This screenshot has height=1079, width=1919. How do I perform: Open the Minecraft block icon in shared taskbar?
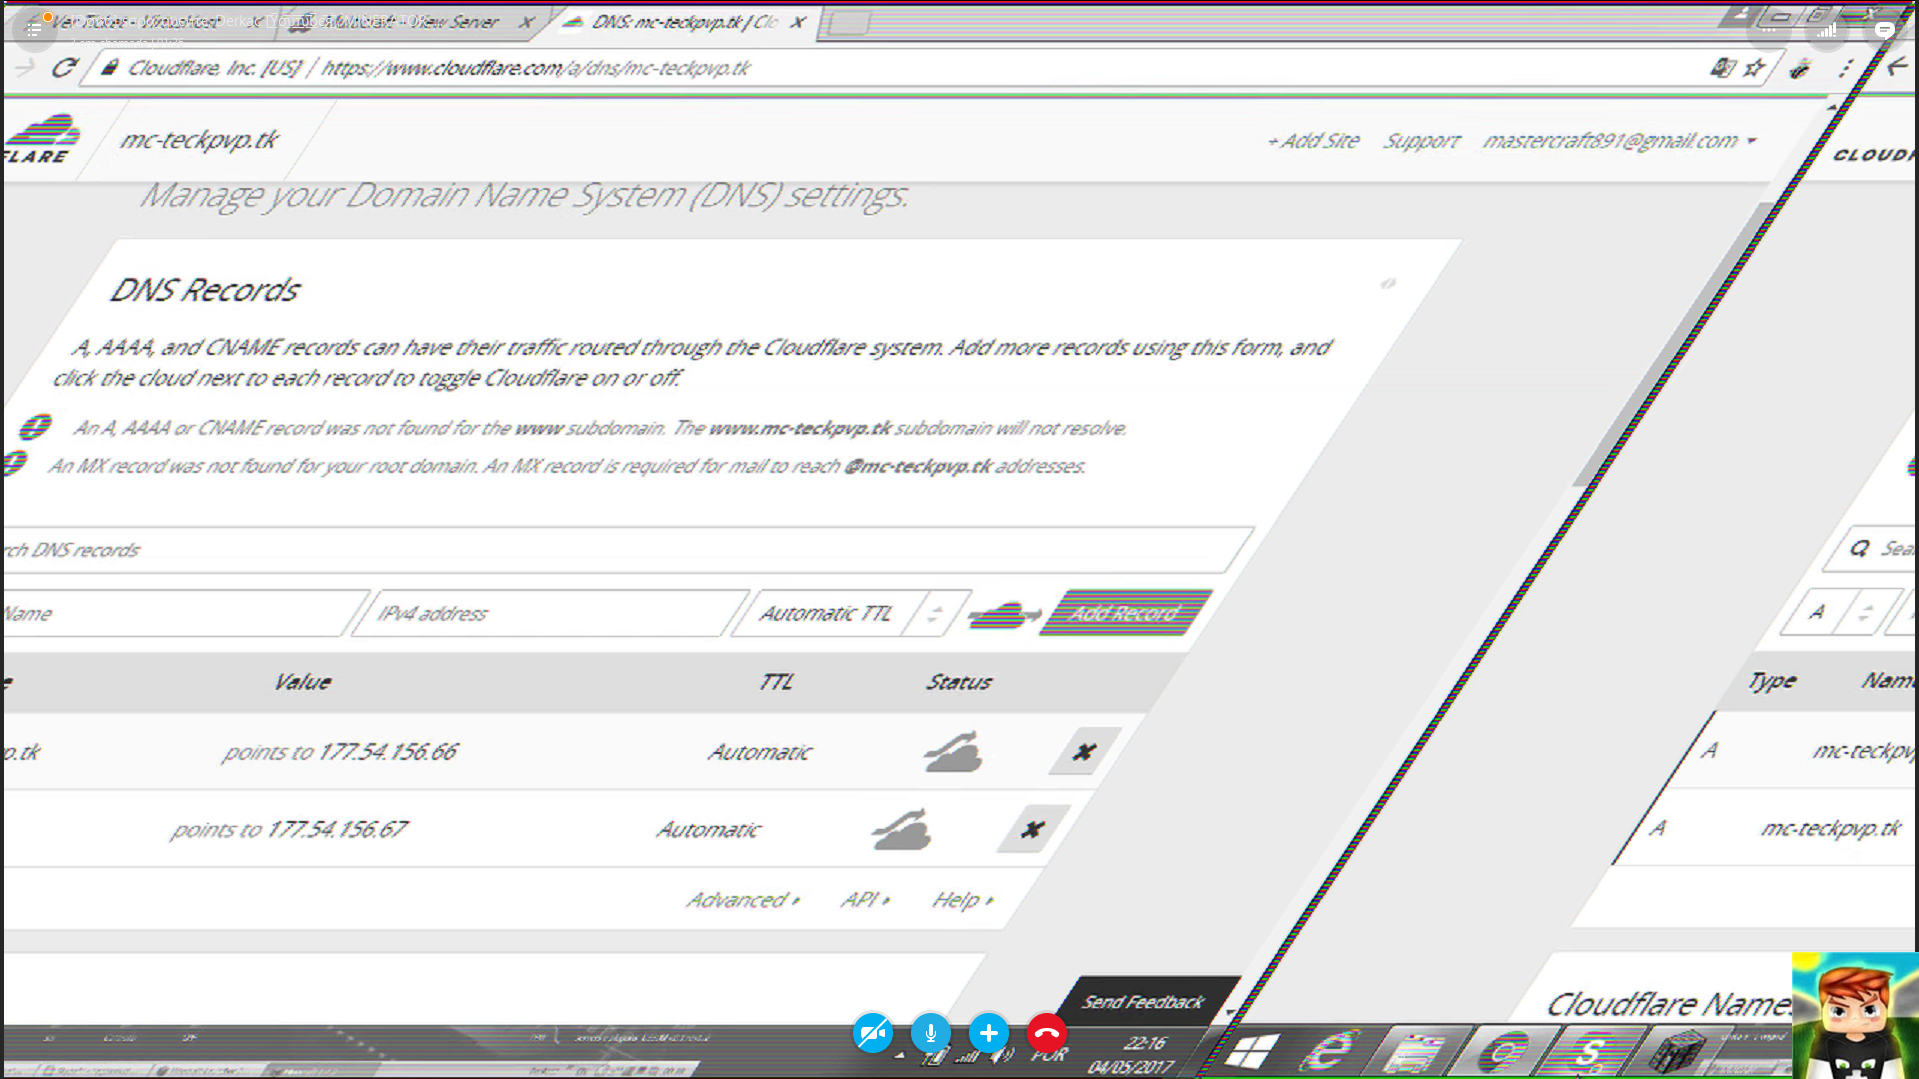click(x=1676, y=1053)
